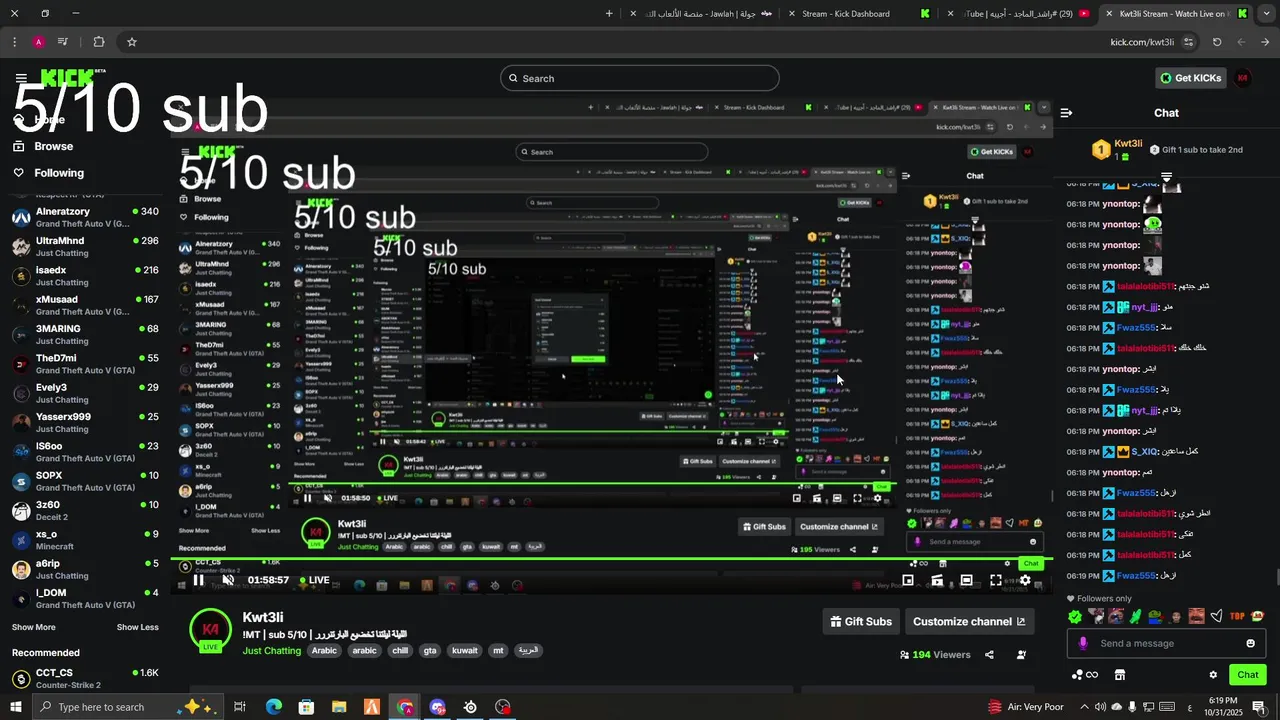Open recommended CCT_CS channel
Viewport: 1280px width, 720px height.
click(85, 678)
